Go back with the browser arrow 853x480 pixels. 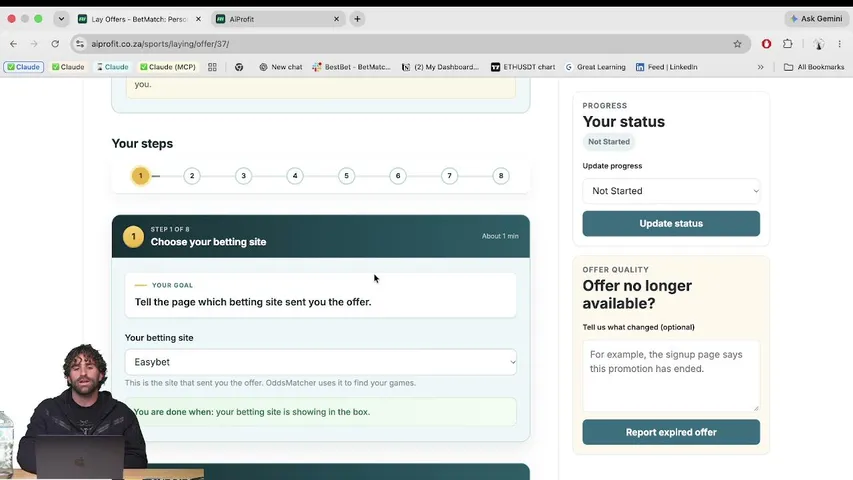tap(14, 44)
